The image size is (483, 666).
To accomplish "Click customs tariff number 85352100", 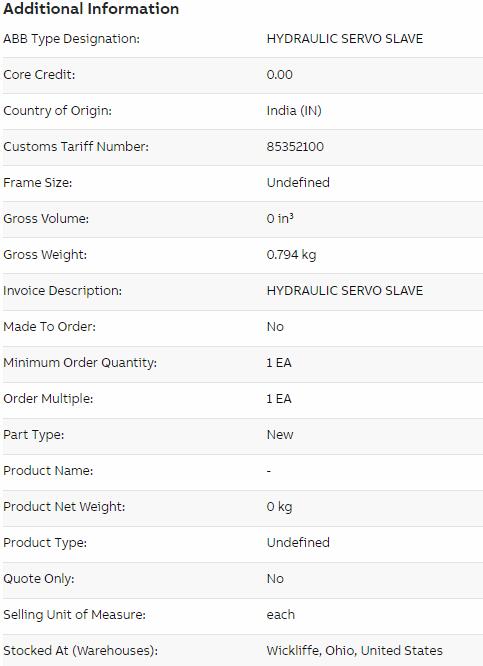I will tap(295, 147).
